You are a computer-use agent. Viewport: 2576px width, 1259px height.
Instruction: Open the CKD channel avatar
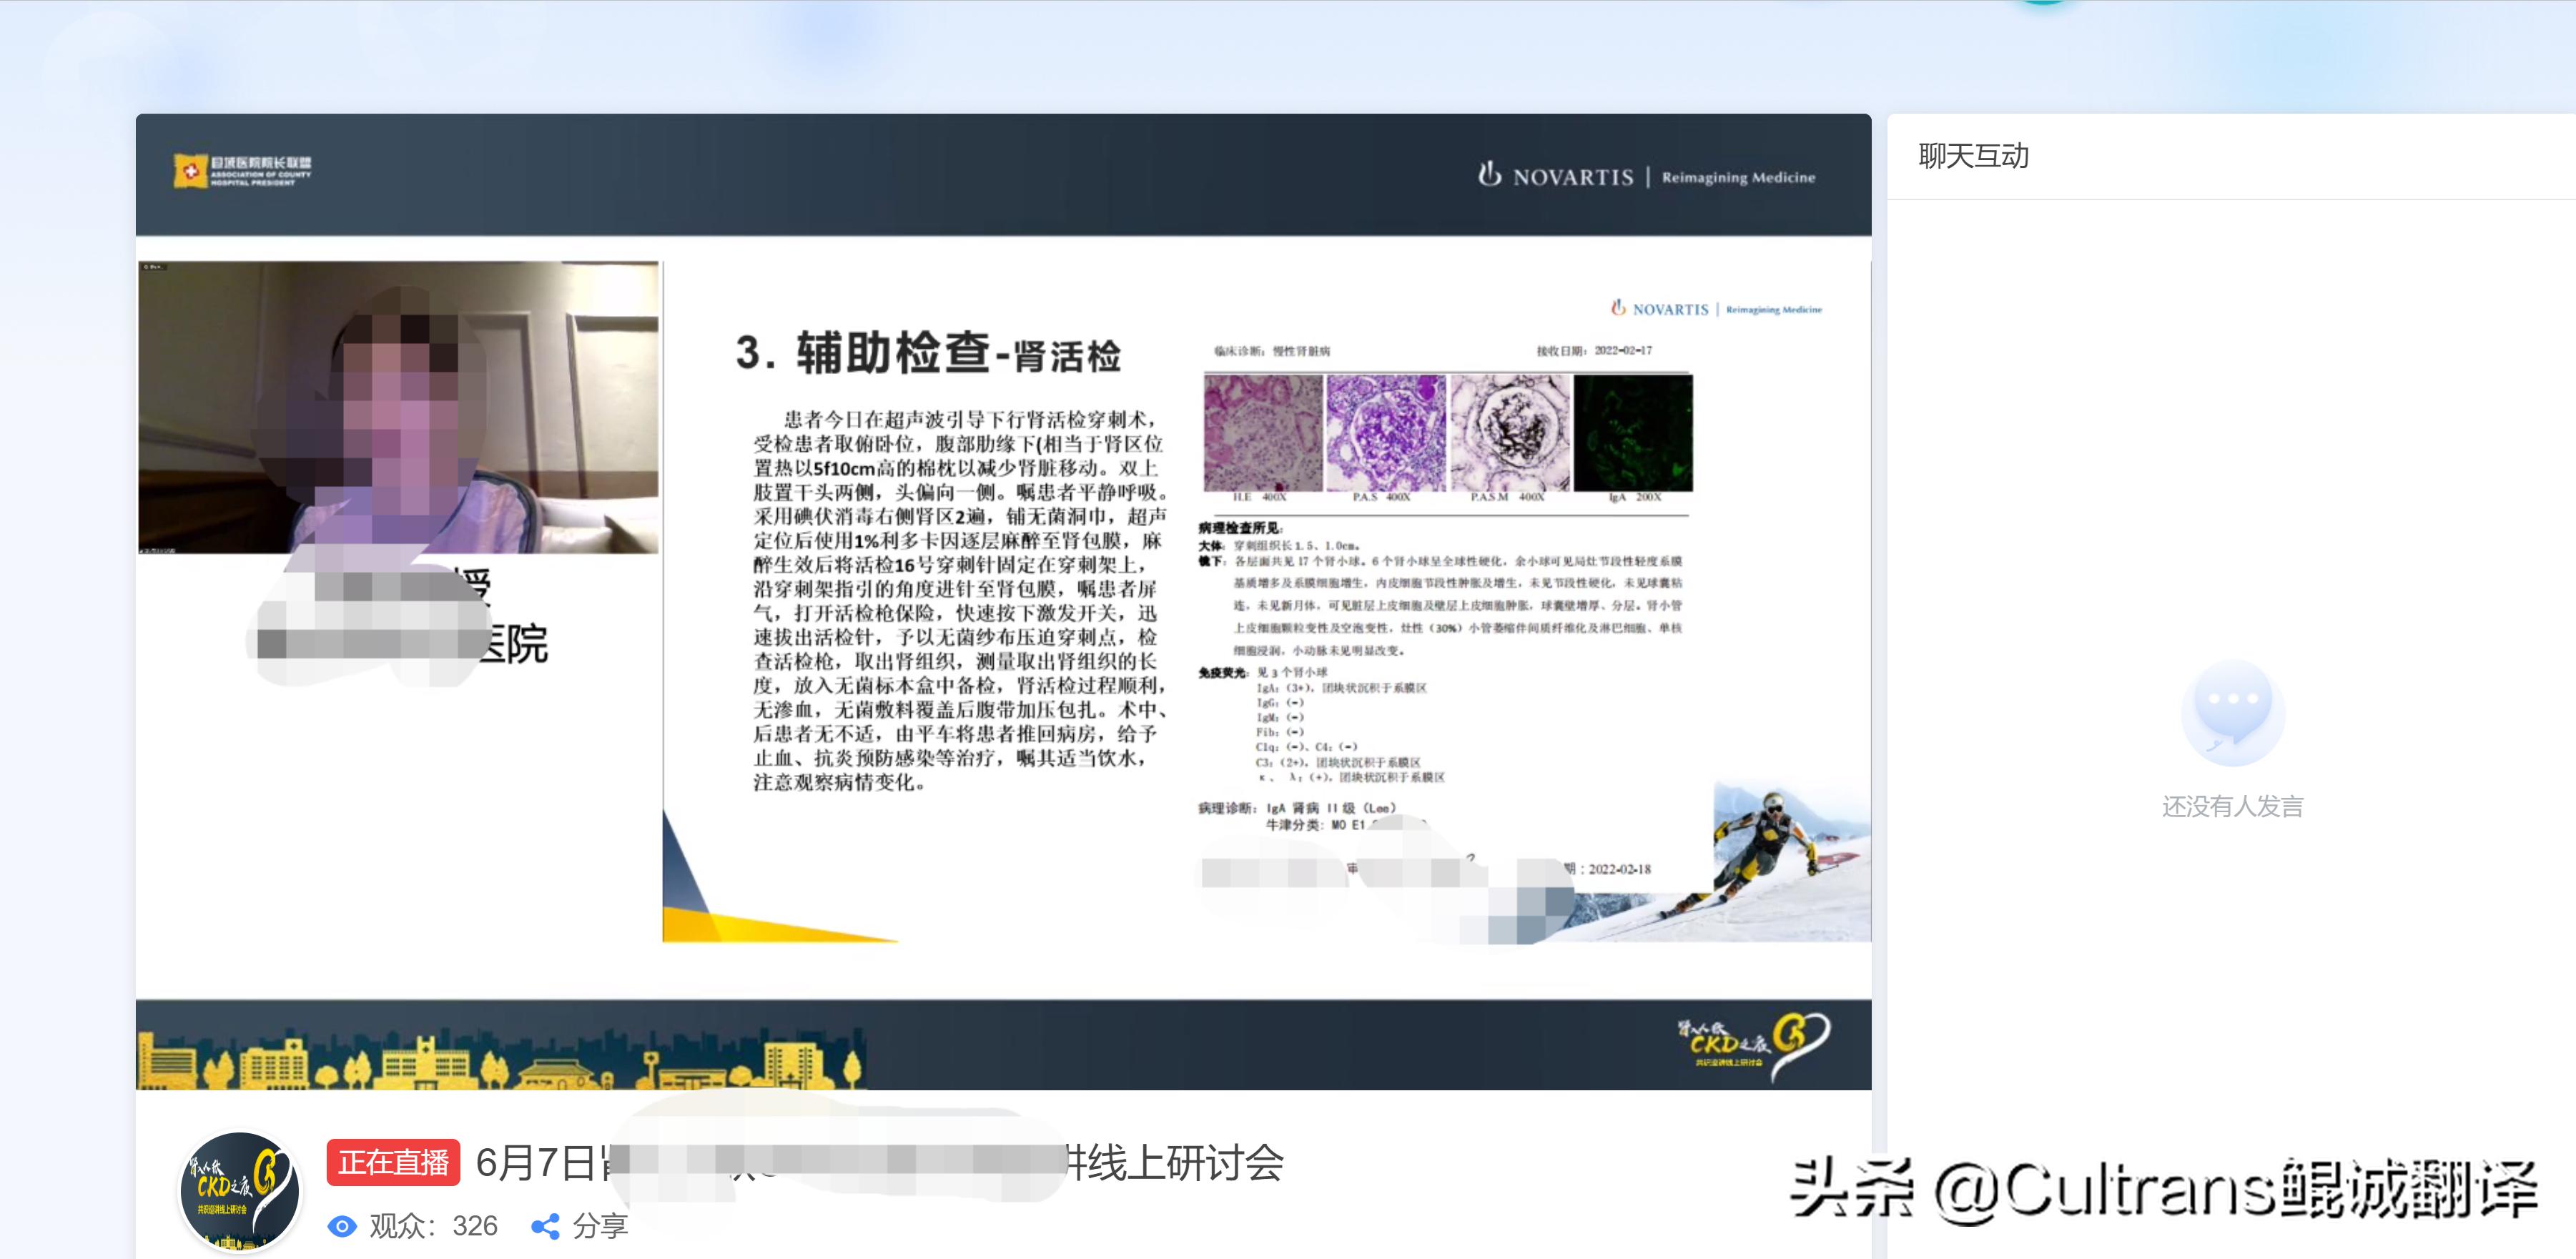click(x=239, y=1191)
